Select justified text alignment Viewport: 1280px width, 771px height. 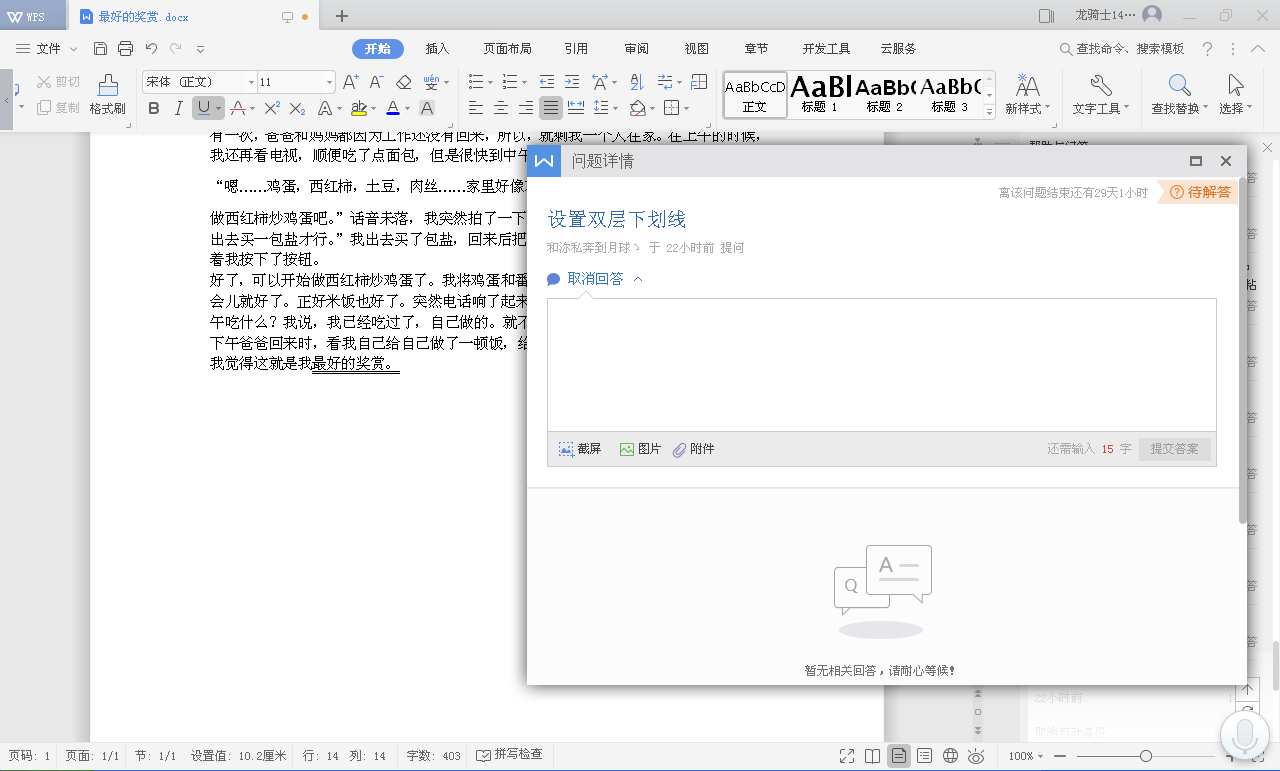(550, 108)
